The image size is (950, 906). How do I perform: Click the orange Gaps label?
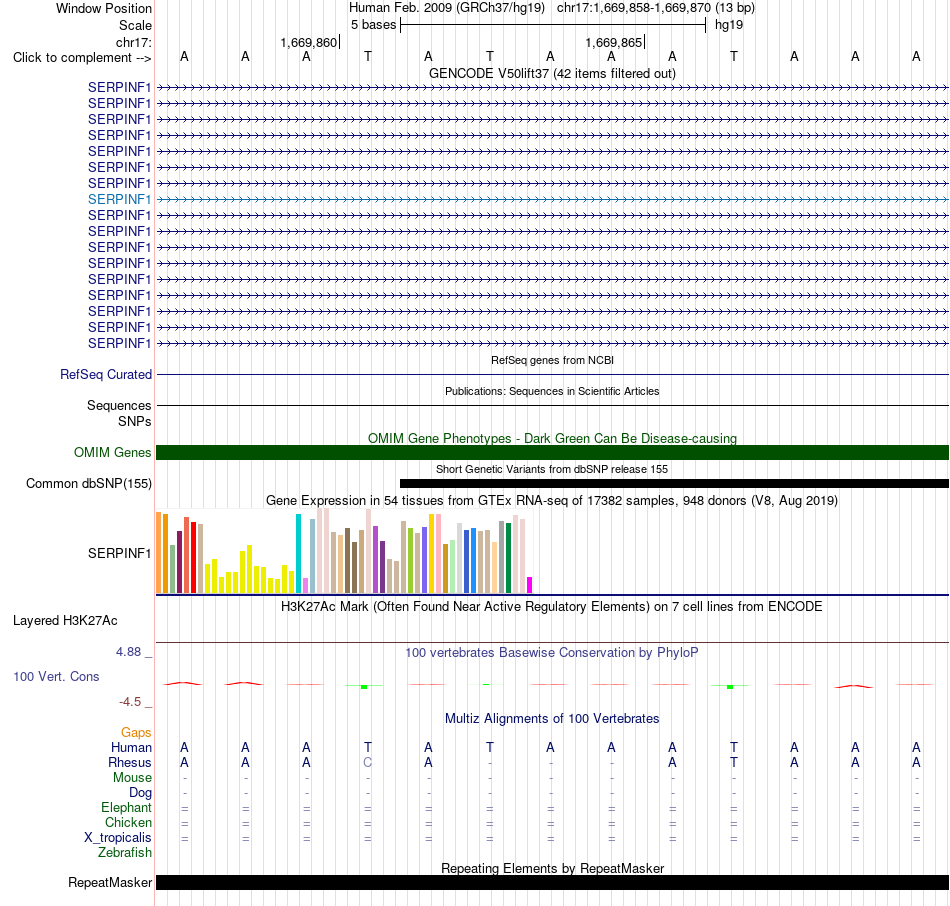136,733
